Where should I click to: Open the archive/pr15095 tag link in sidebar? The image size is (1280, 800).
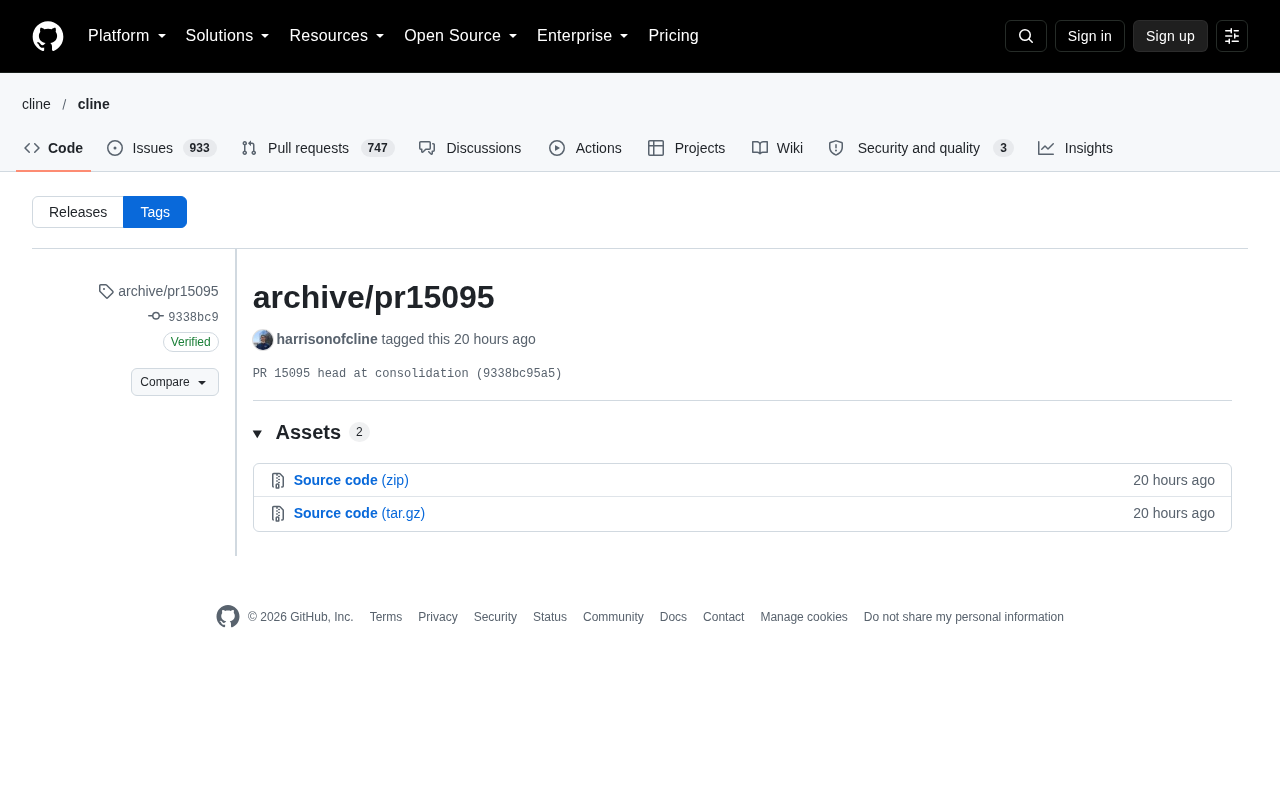click(168, 291)
